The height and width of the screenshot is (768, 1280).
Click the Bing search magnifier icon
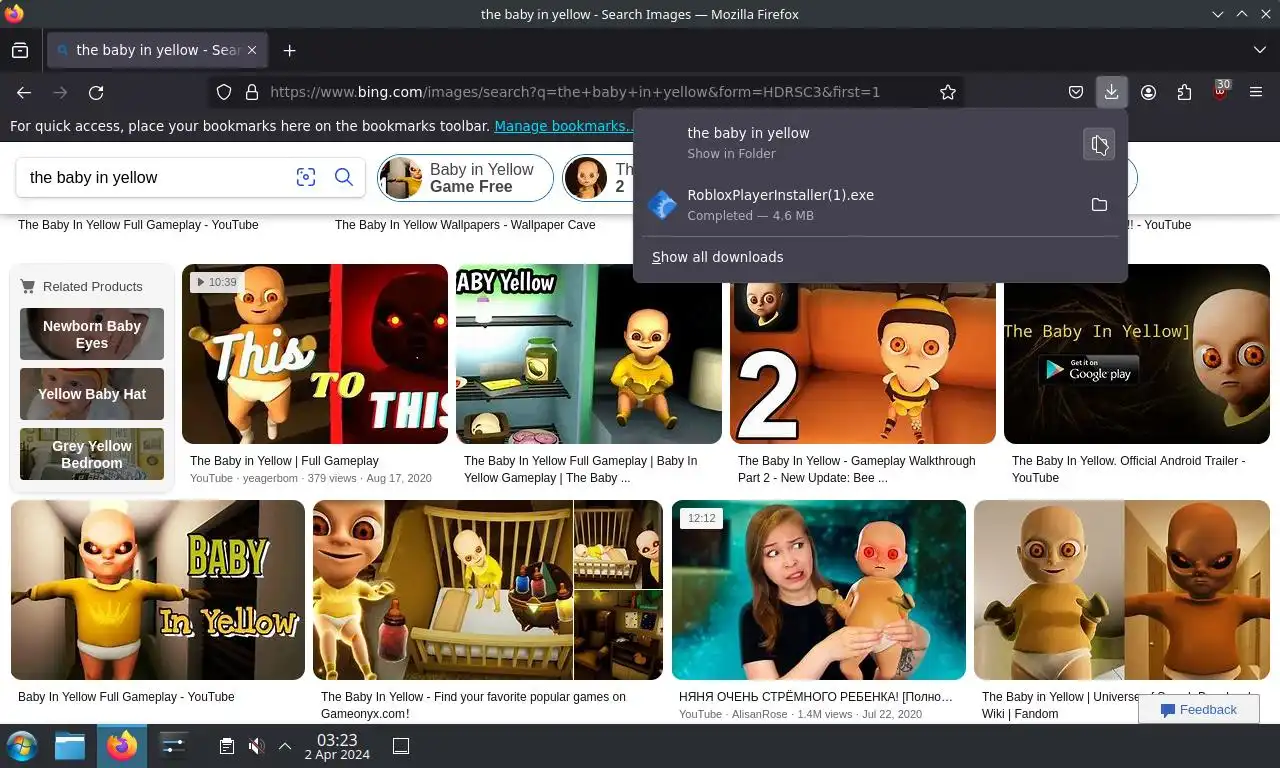pos(343,177)
